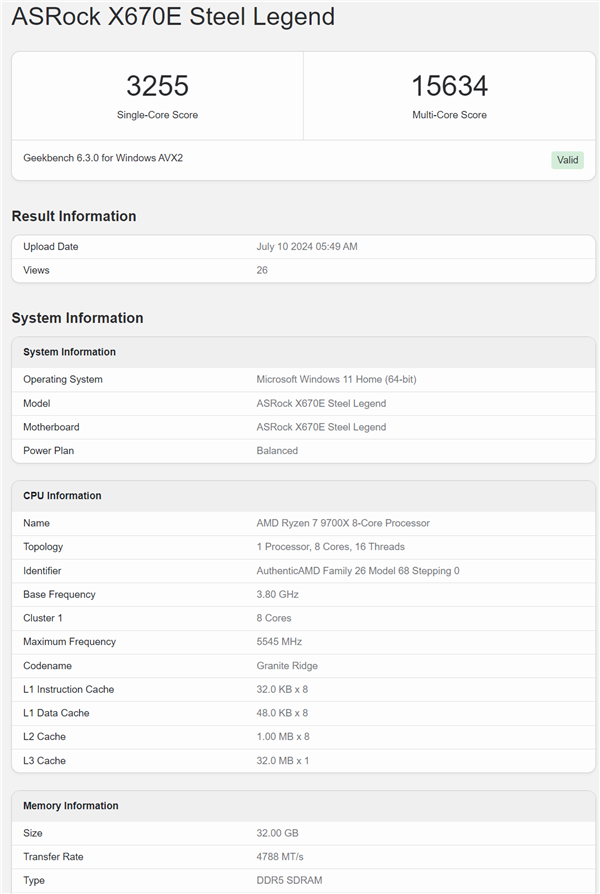Click the 5545 MHz maximum frequency value
600x894 pixels.
pyautogui.click(x=279, y=642)
